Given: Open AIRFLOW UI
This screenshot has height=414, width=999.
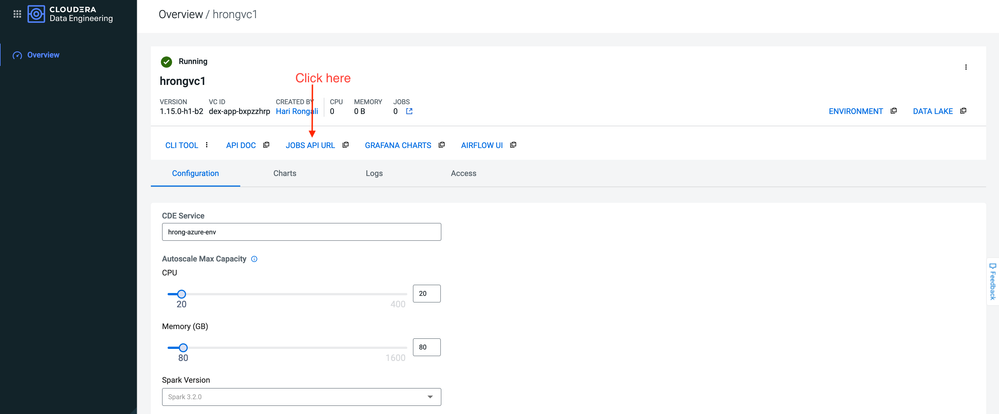Looking at the screenshot, I should point(482,145).
